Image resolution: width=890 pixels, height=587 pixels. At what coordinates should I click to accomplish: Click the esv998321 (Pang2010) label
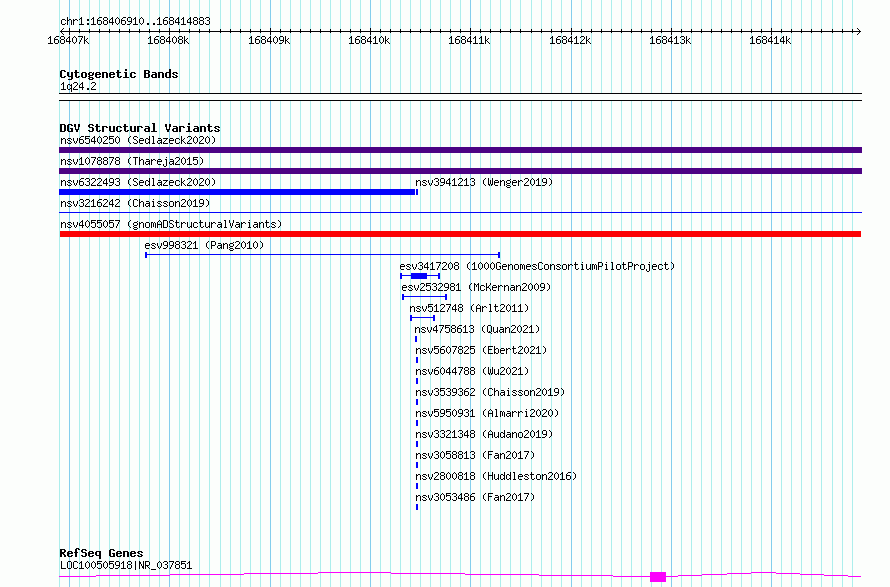coord(204,245)
